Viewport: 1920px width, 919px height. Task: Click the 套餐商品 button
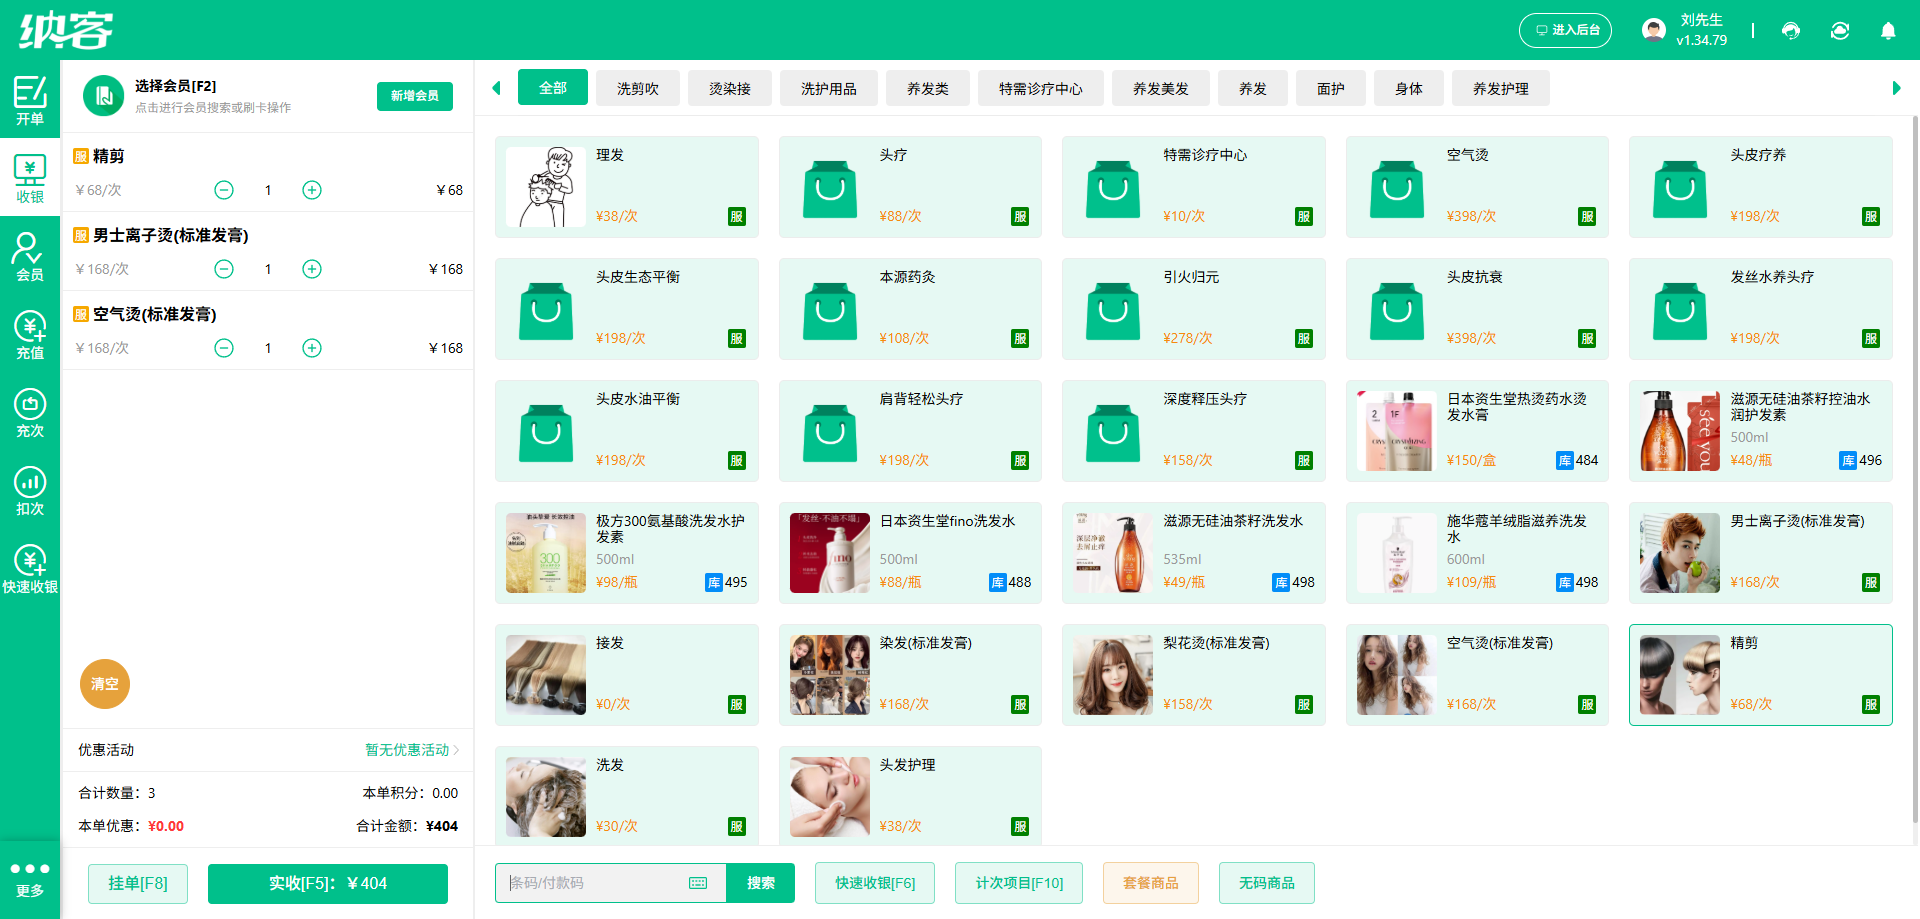coord(1151,883)
